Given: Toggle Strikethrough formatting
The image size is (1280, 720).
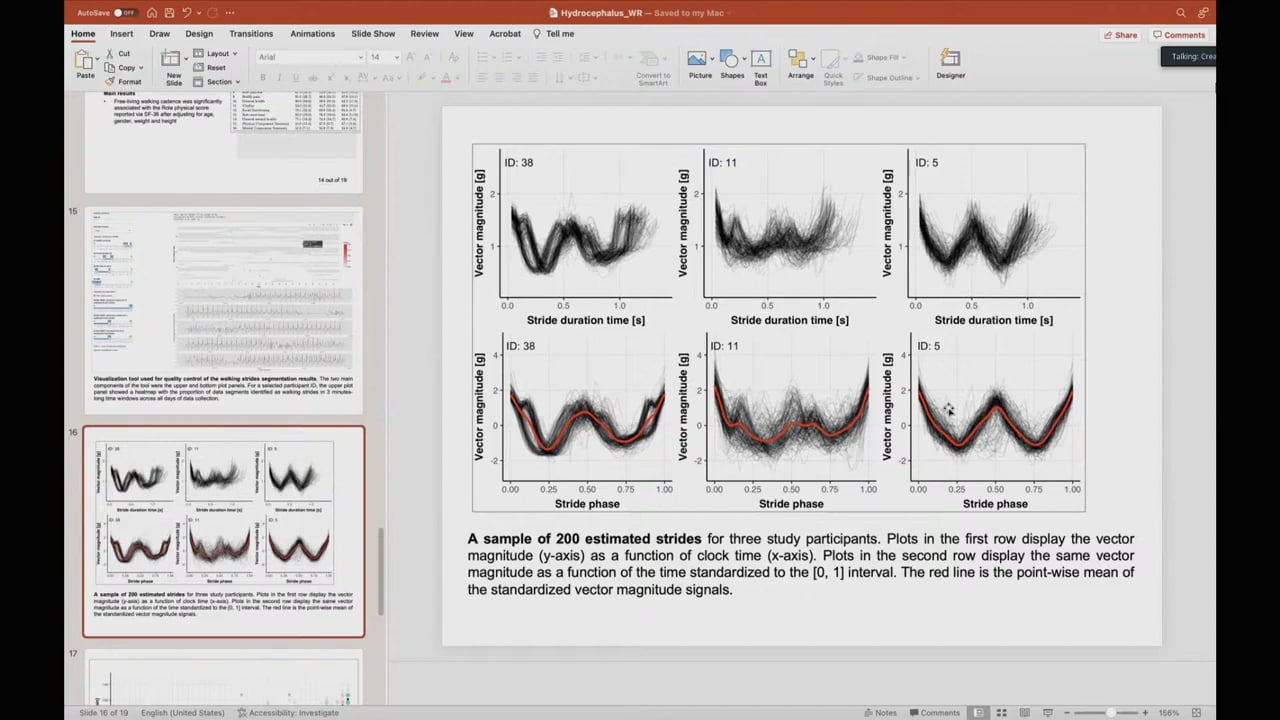Looking at the screenshot, I should (313, 77).
